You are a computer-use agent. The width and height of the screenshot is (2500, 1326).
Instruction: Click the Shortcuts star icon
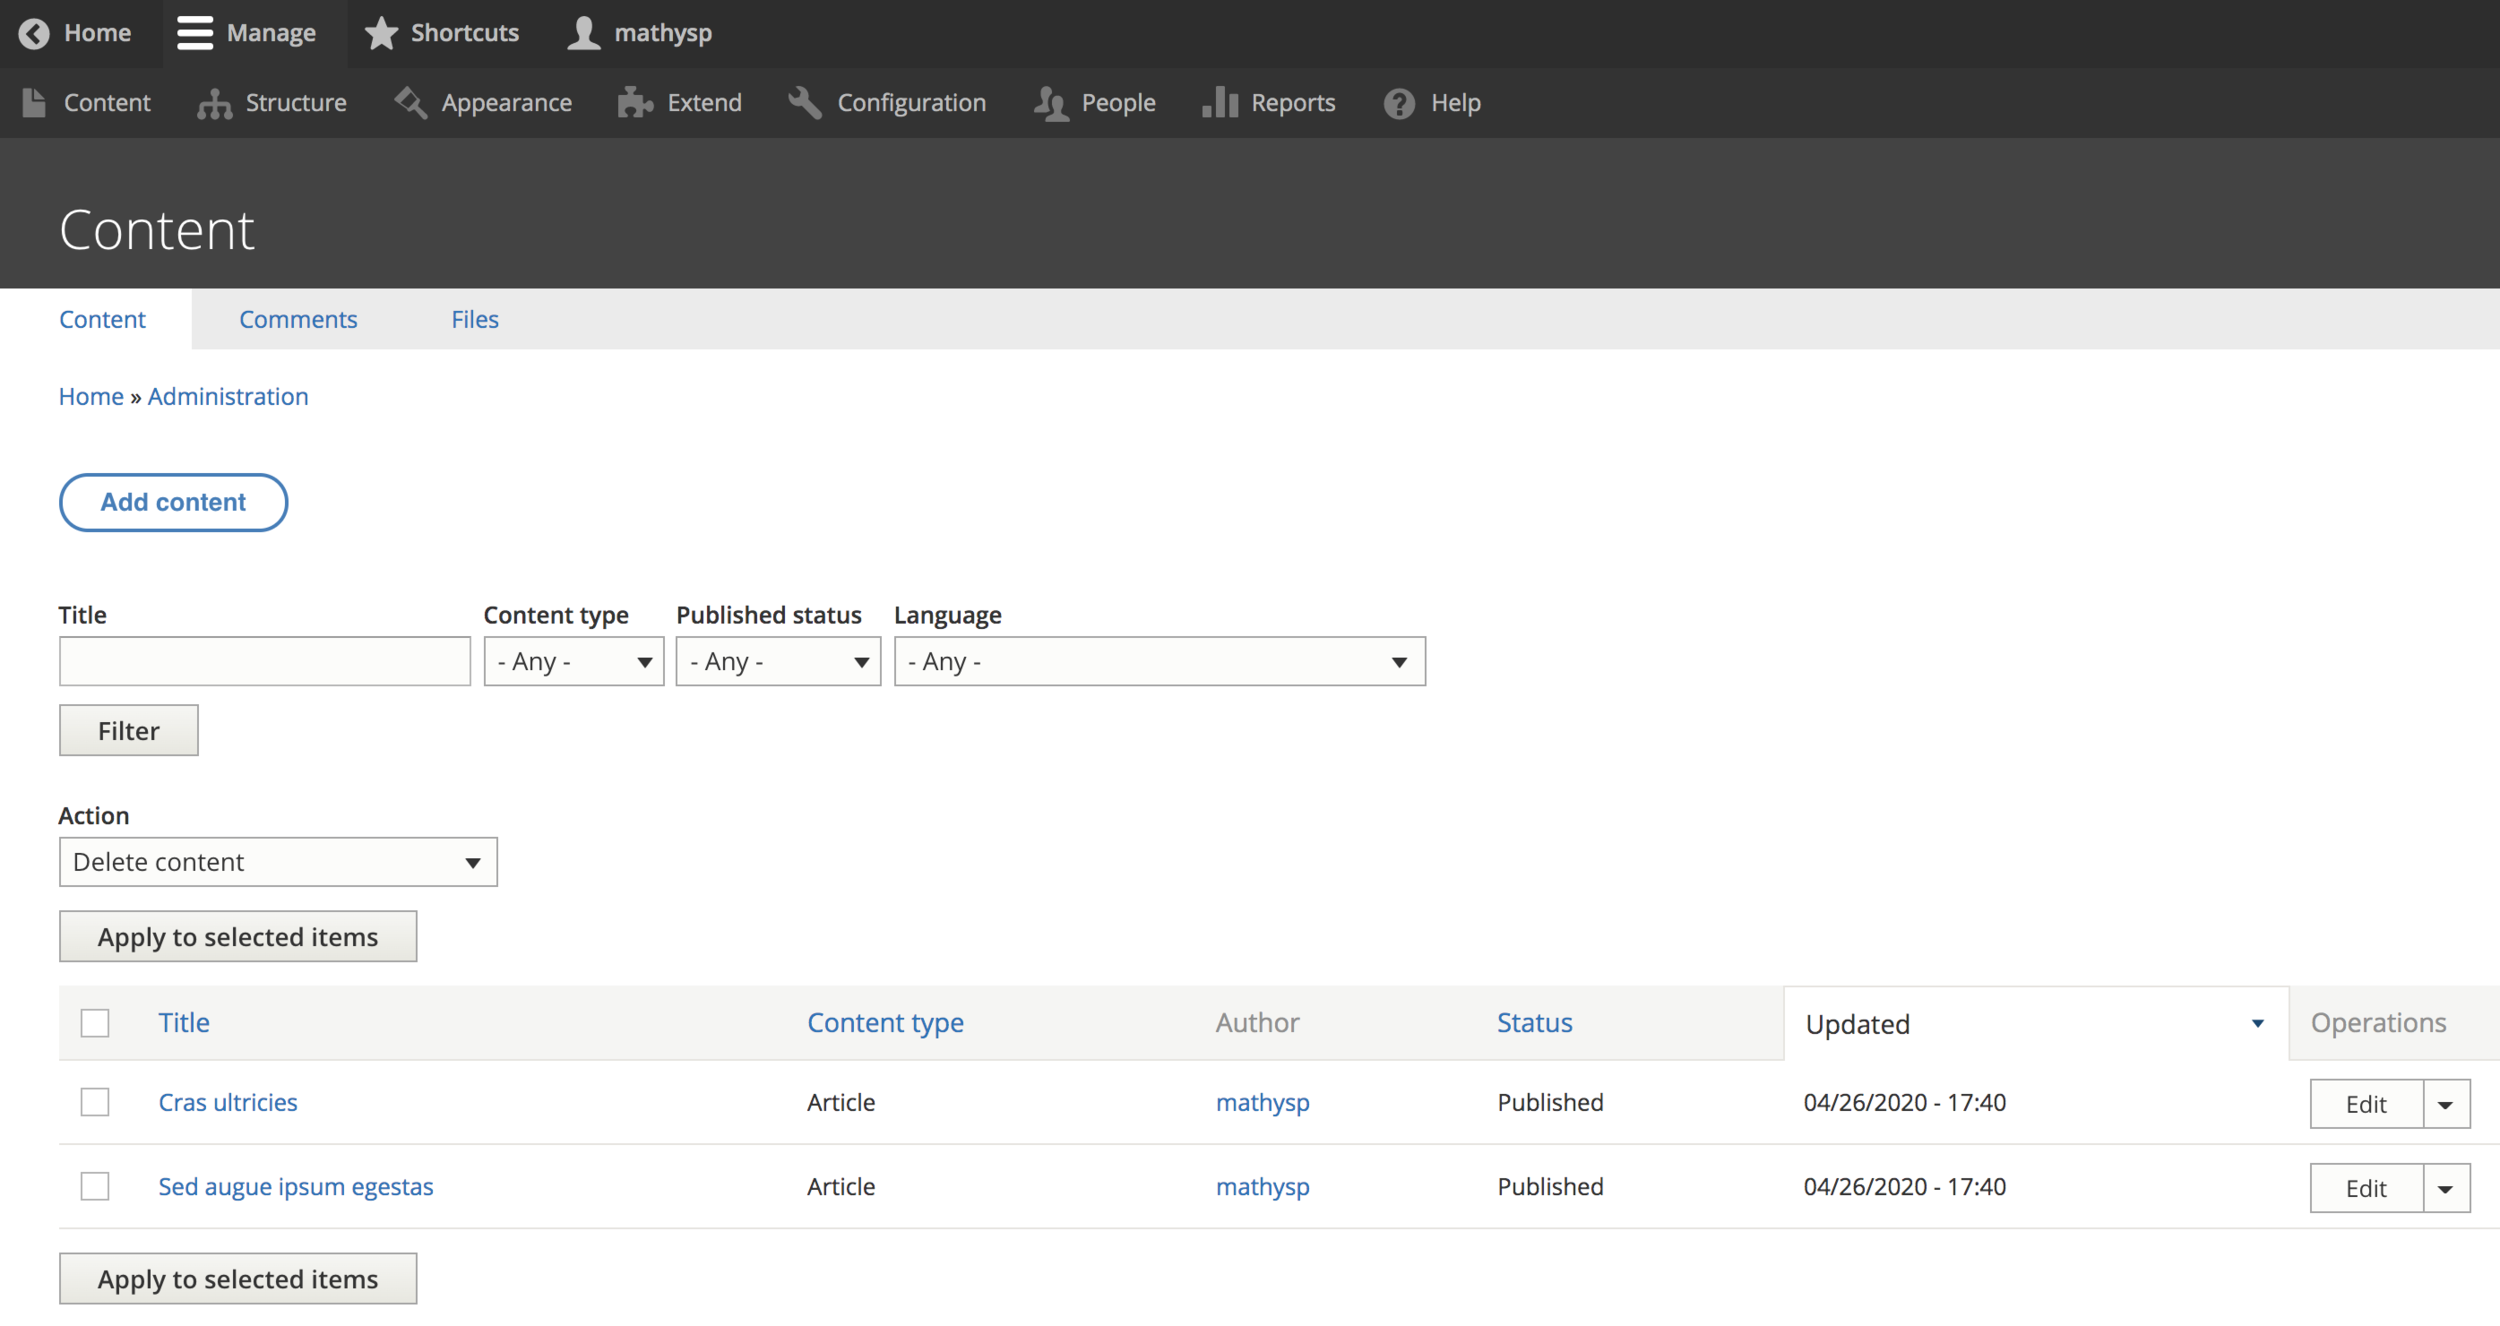pyautogui.click(x=381, y=33)
